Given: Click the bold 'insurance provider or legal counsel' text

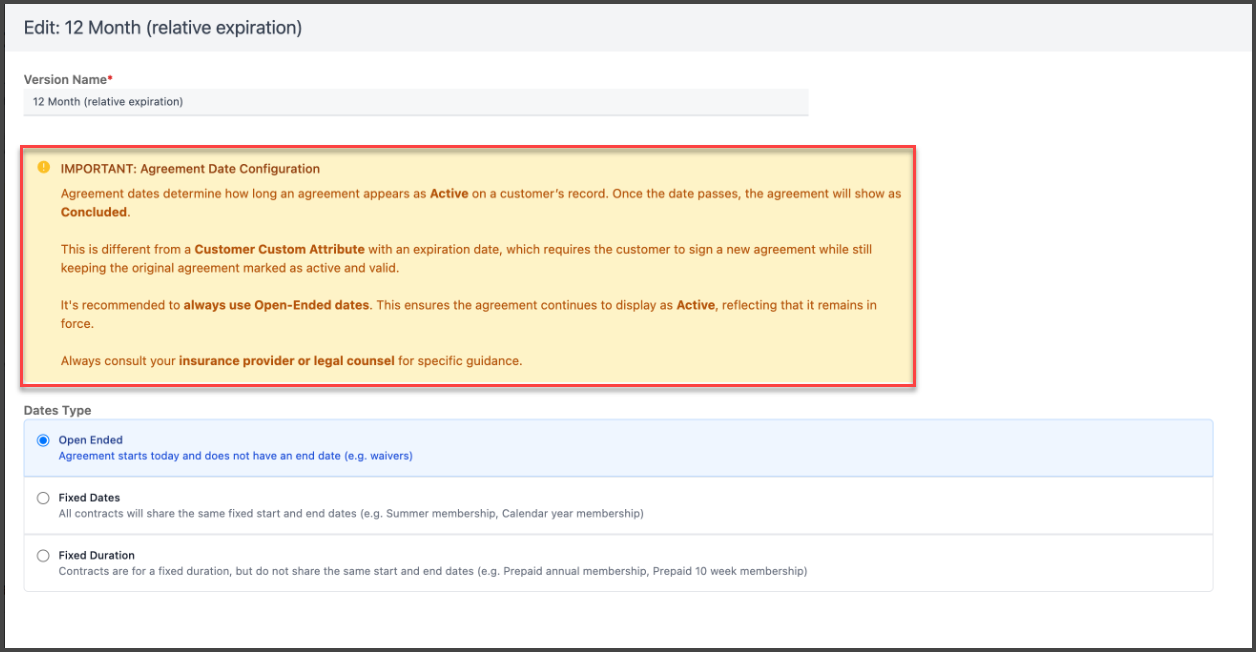Looking at the screenshot, I should 286,361.
